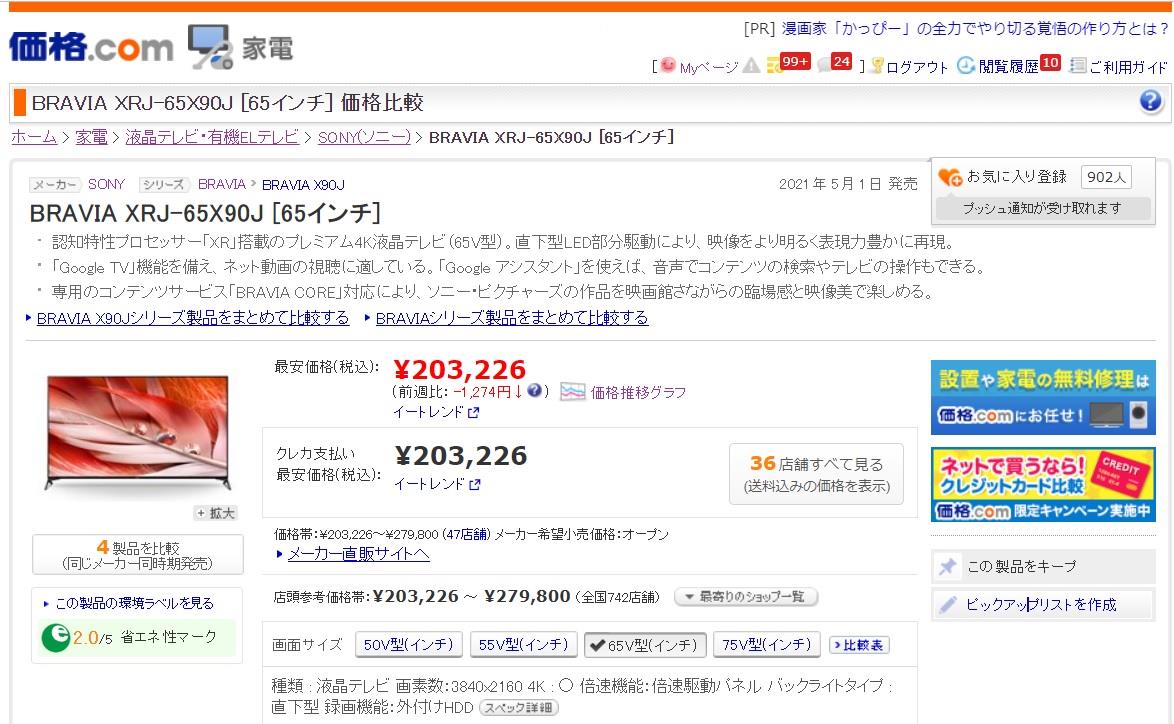Go to ホーム breadcrumb
This screenshot has height=724, width=1174.
(x=34, y=137)
